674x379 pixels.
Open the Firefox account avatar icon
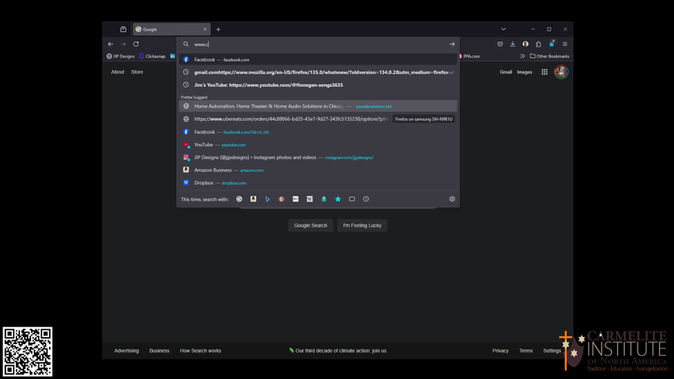click(x=525, y=44)
